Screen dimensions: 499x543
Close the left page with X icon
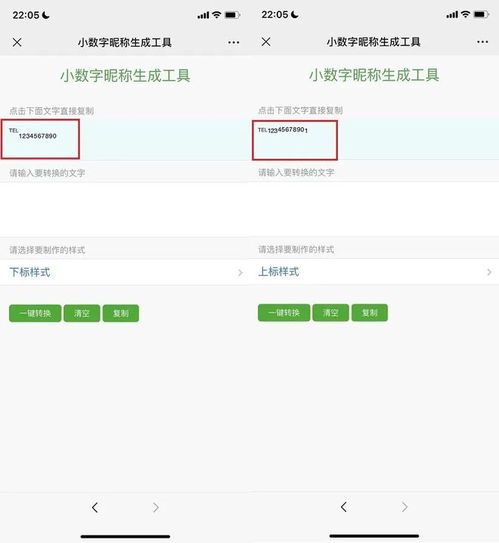click(17, 43)
